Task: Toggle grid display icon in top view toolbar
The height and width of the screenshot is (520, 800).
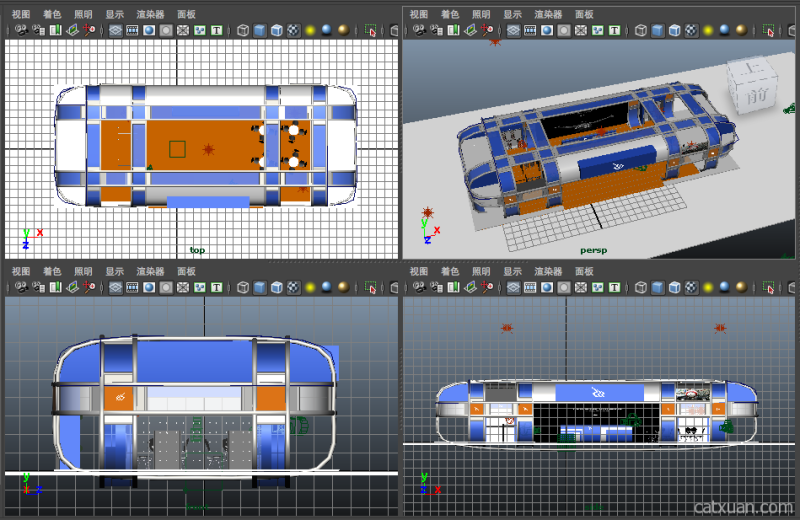Action: point(116,30)
